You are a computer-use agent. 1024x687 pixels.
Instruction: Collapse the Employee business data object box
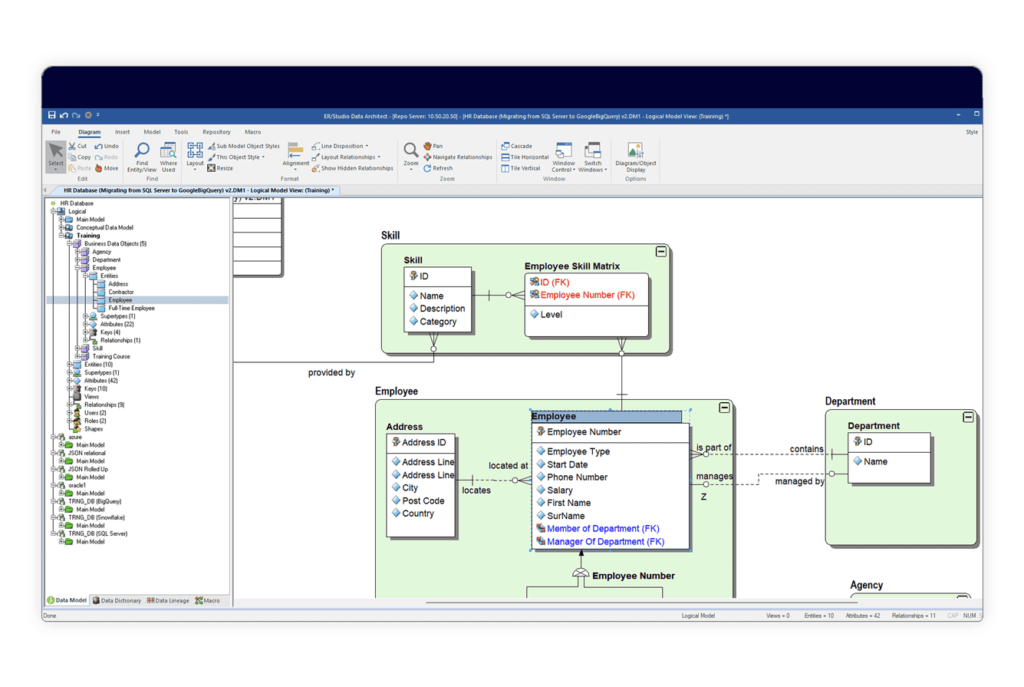click(x=724, y=407)
